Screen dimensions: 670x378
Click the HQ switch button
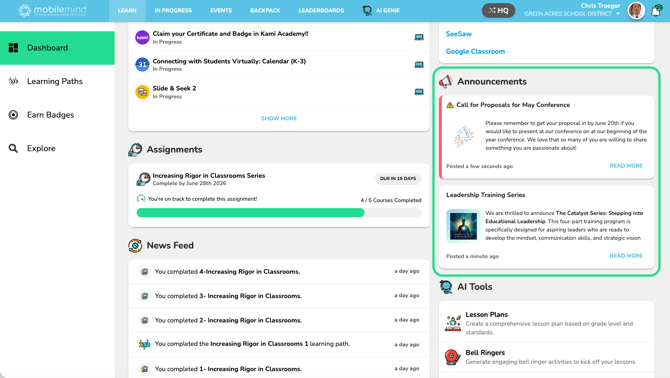click(x=498, y=10)
